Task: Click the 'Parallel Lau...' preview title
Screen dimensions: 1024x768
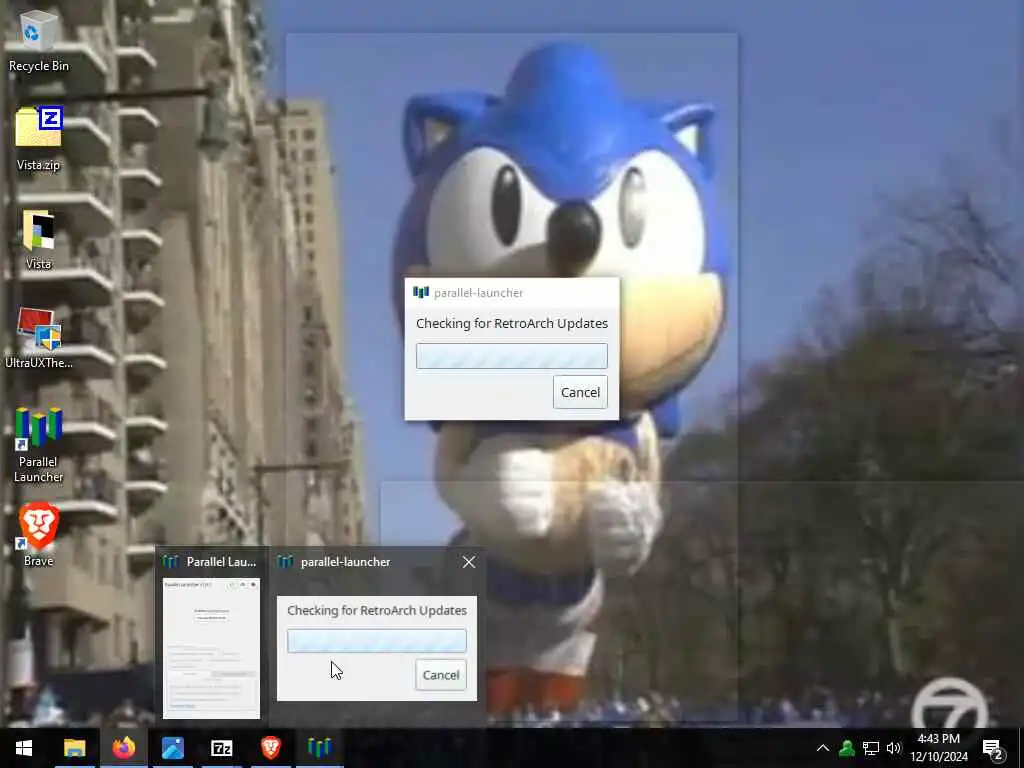Action: 221,562
